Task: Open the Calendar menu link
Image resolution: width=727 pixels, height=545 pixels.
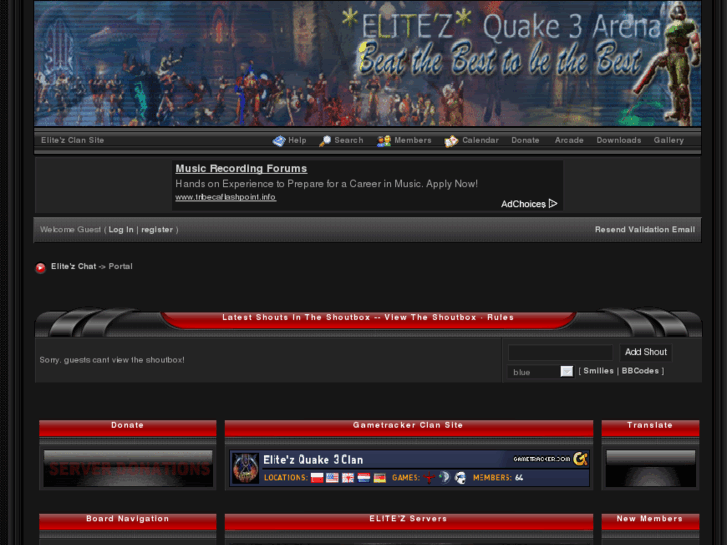Action: pos(480,140)
